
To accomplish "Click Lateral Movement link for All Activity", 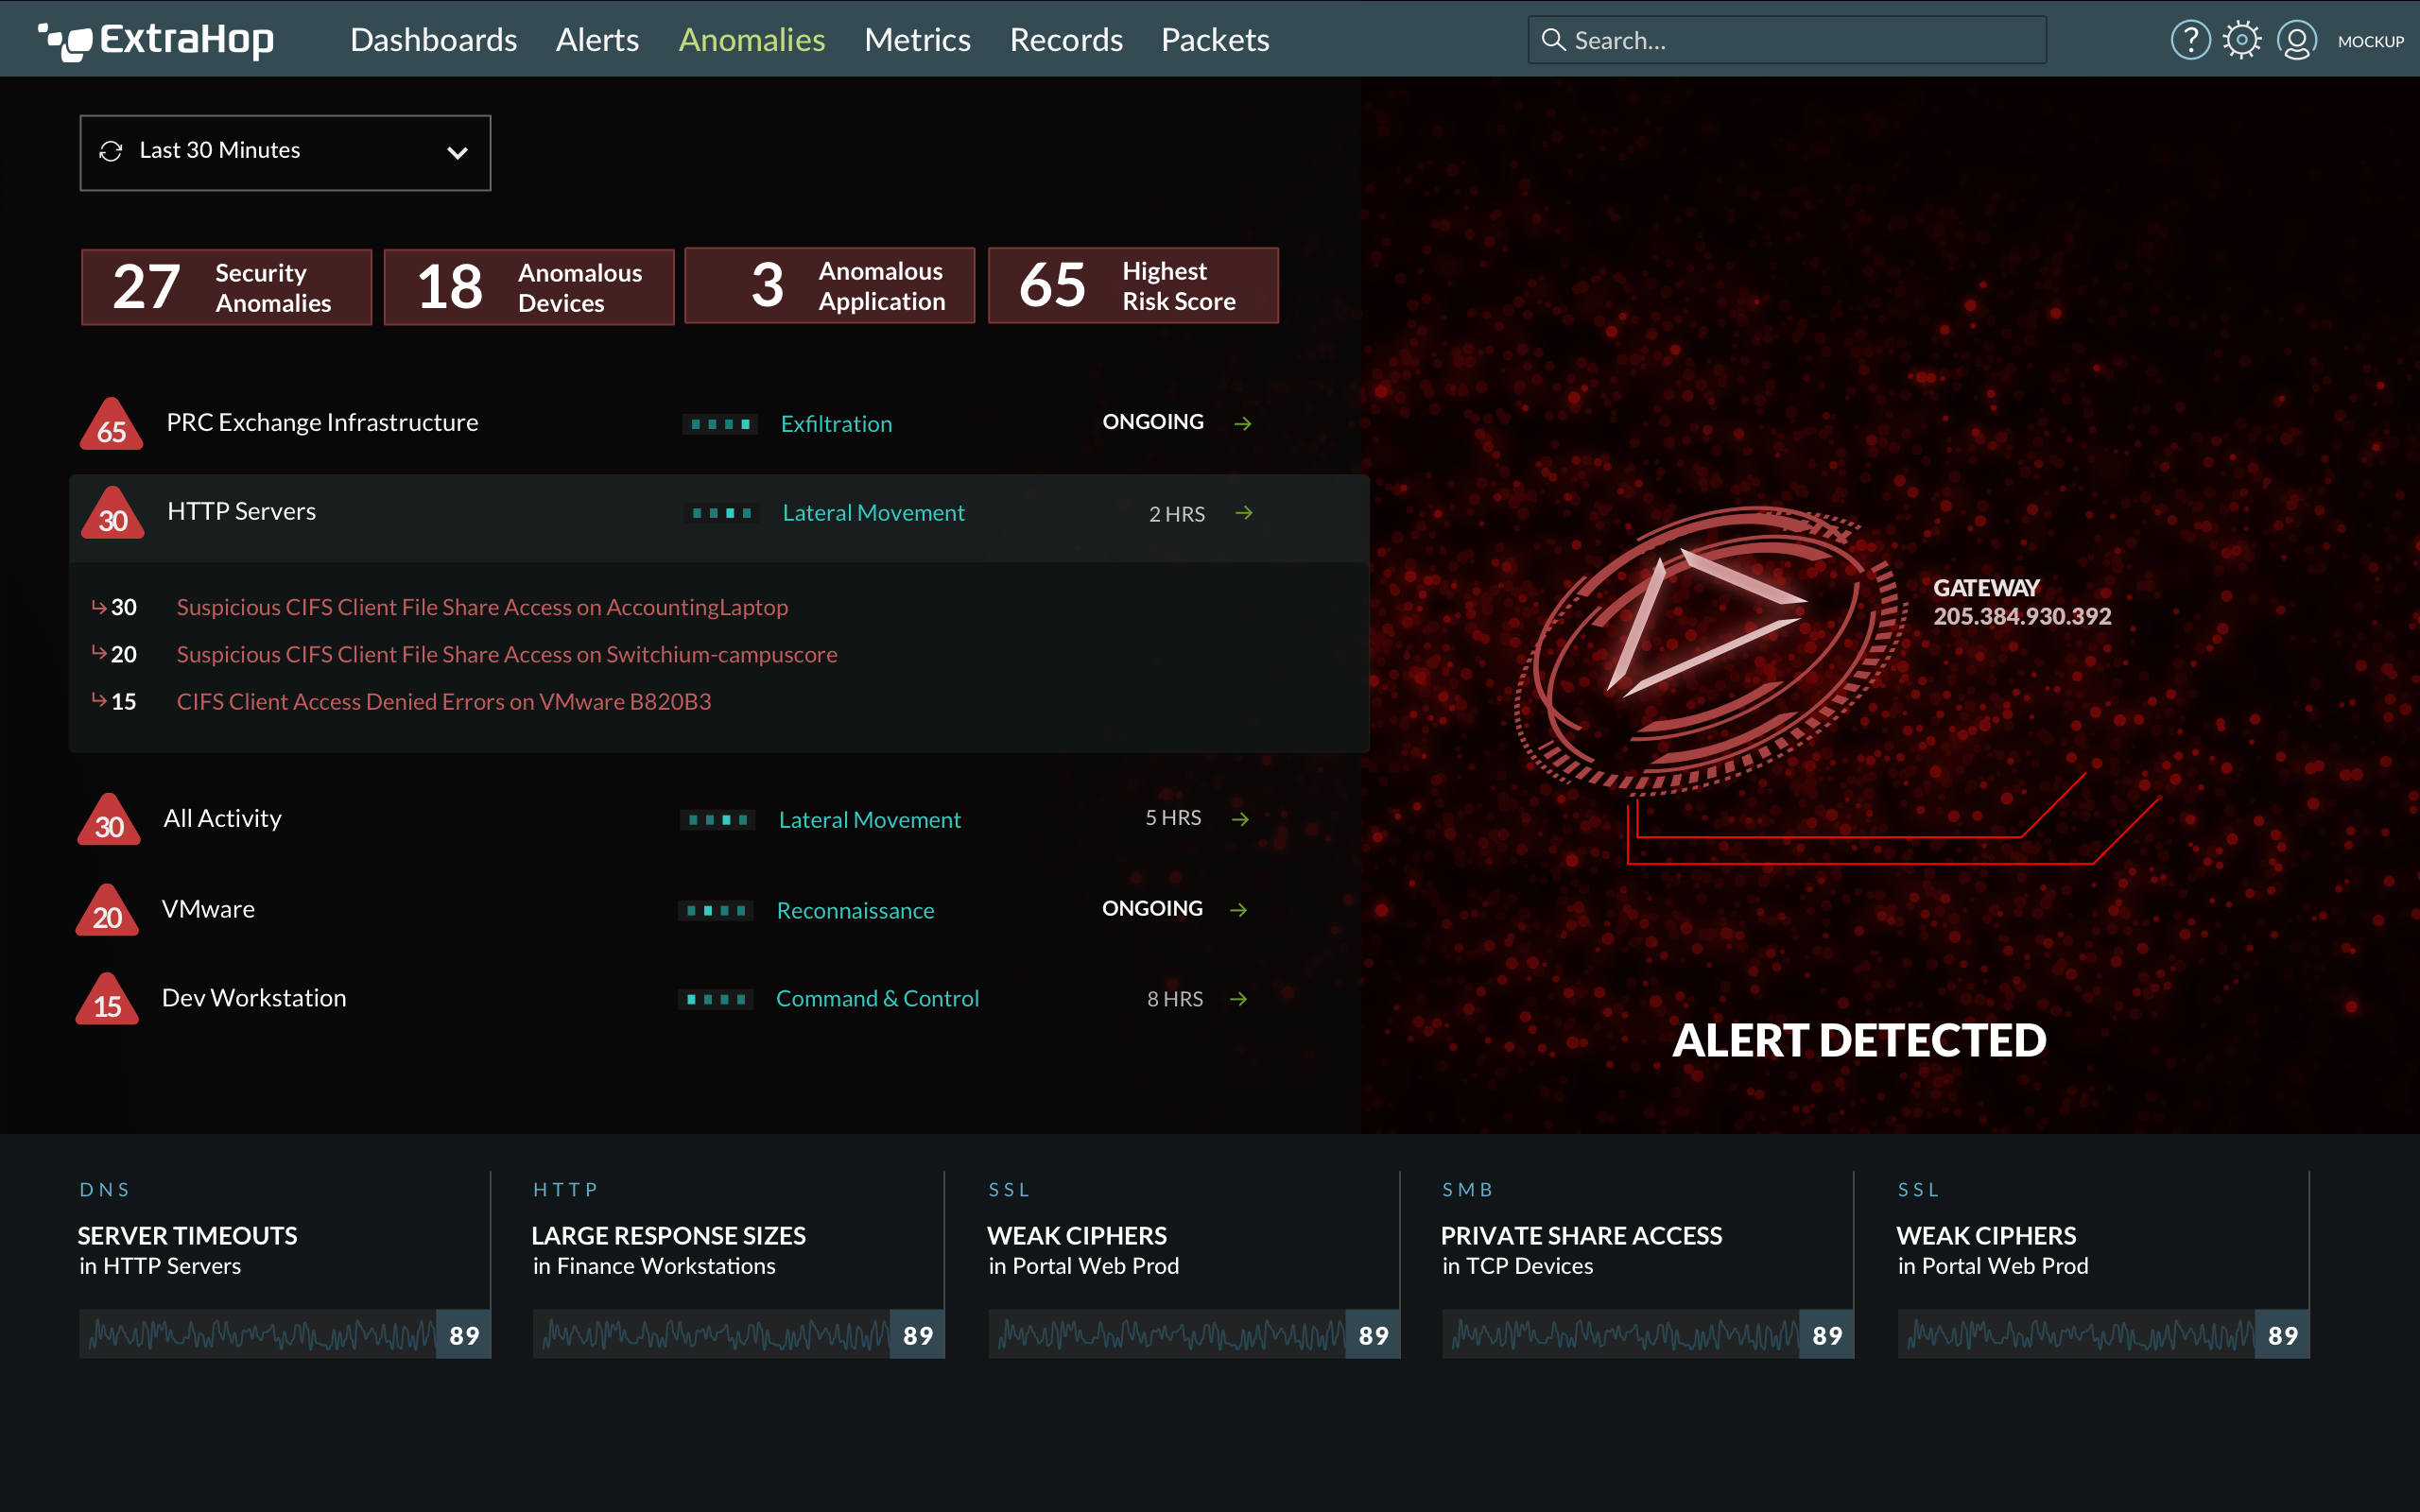I will click(x=869, y=820).
